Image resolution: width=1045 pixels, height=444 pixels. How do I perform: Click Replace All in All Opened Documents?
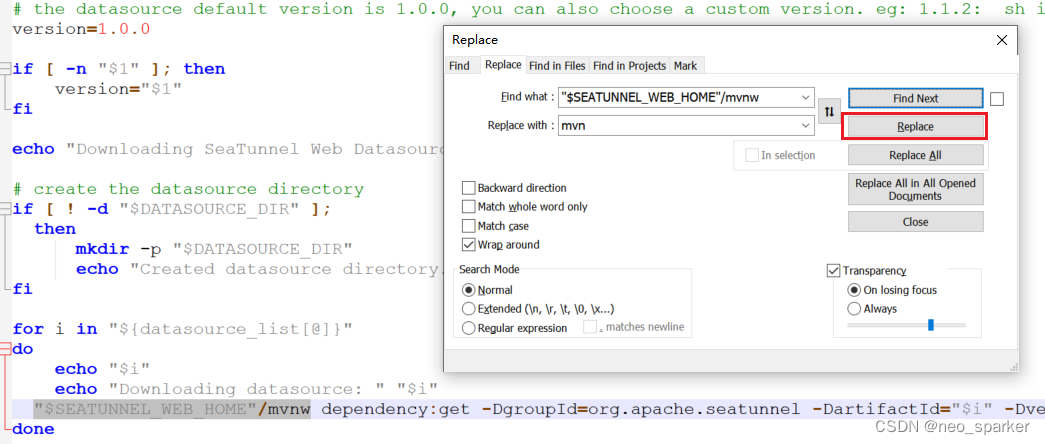coord(916,189)
